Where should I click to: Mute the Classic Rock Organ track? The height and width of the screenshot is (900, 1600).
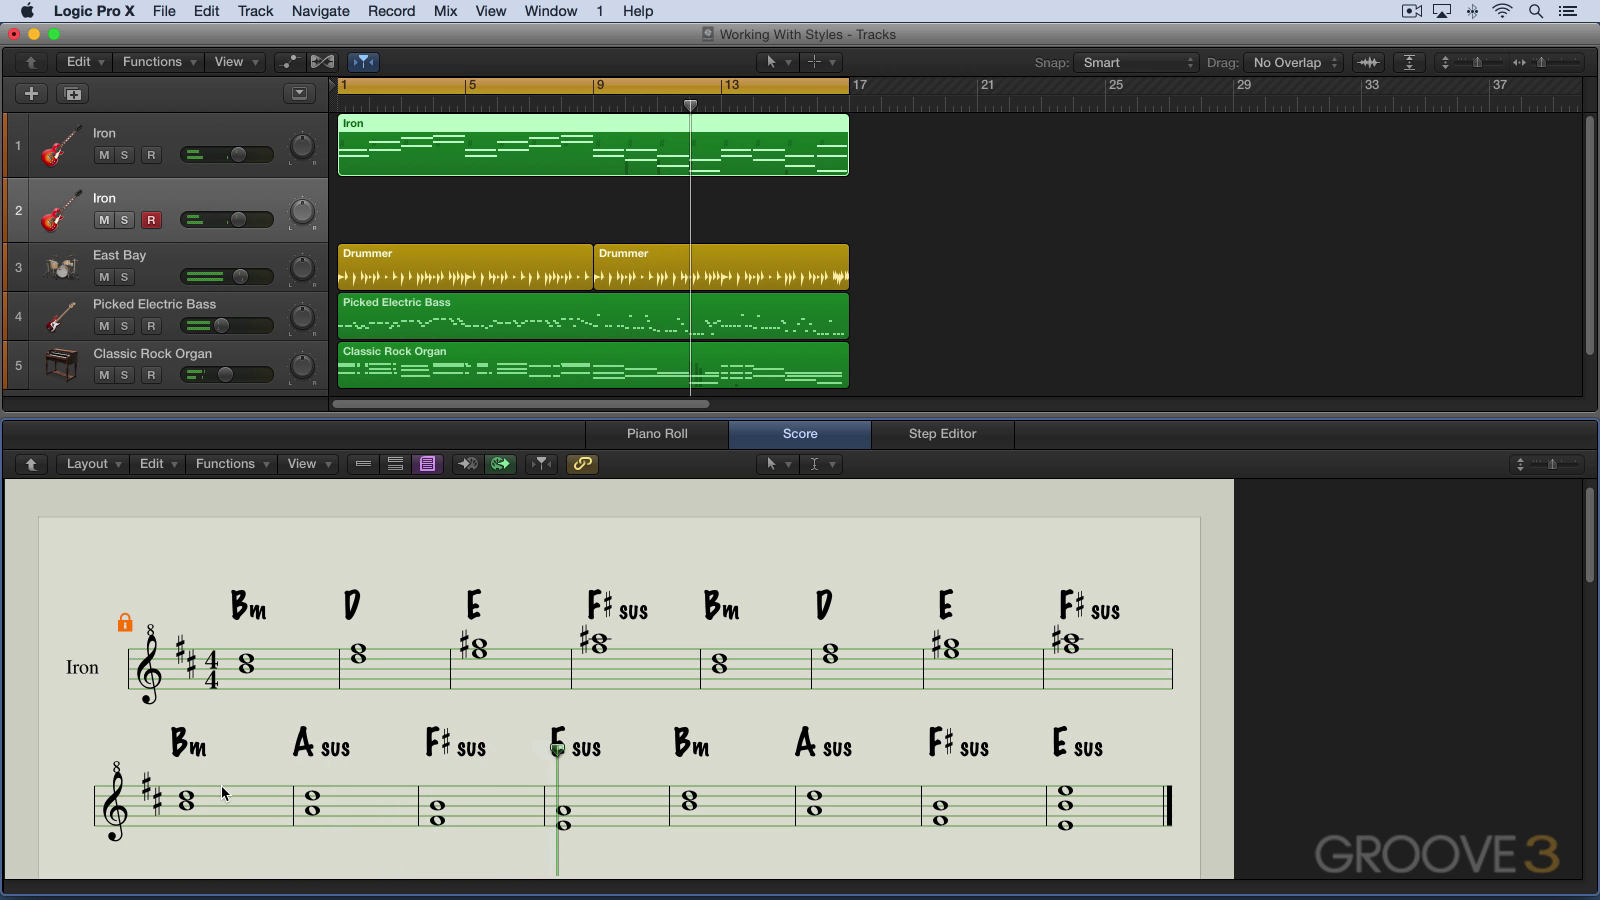pyautogui.click(x=103, y=375)
